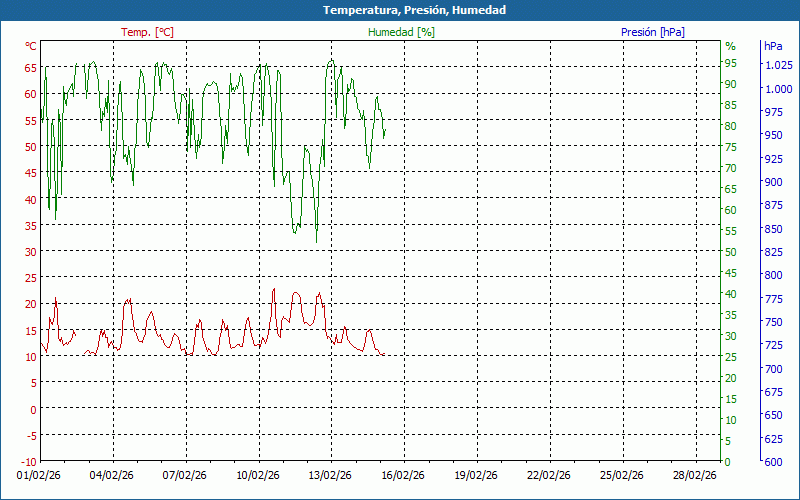
Task: Click the -10 tick on the temperature axis
Action: [x=28, y=461]
